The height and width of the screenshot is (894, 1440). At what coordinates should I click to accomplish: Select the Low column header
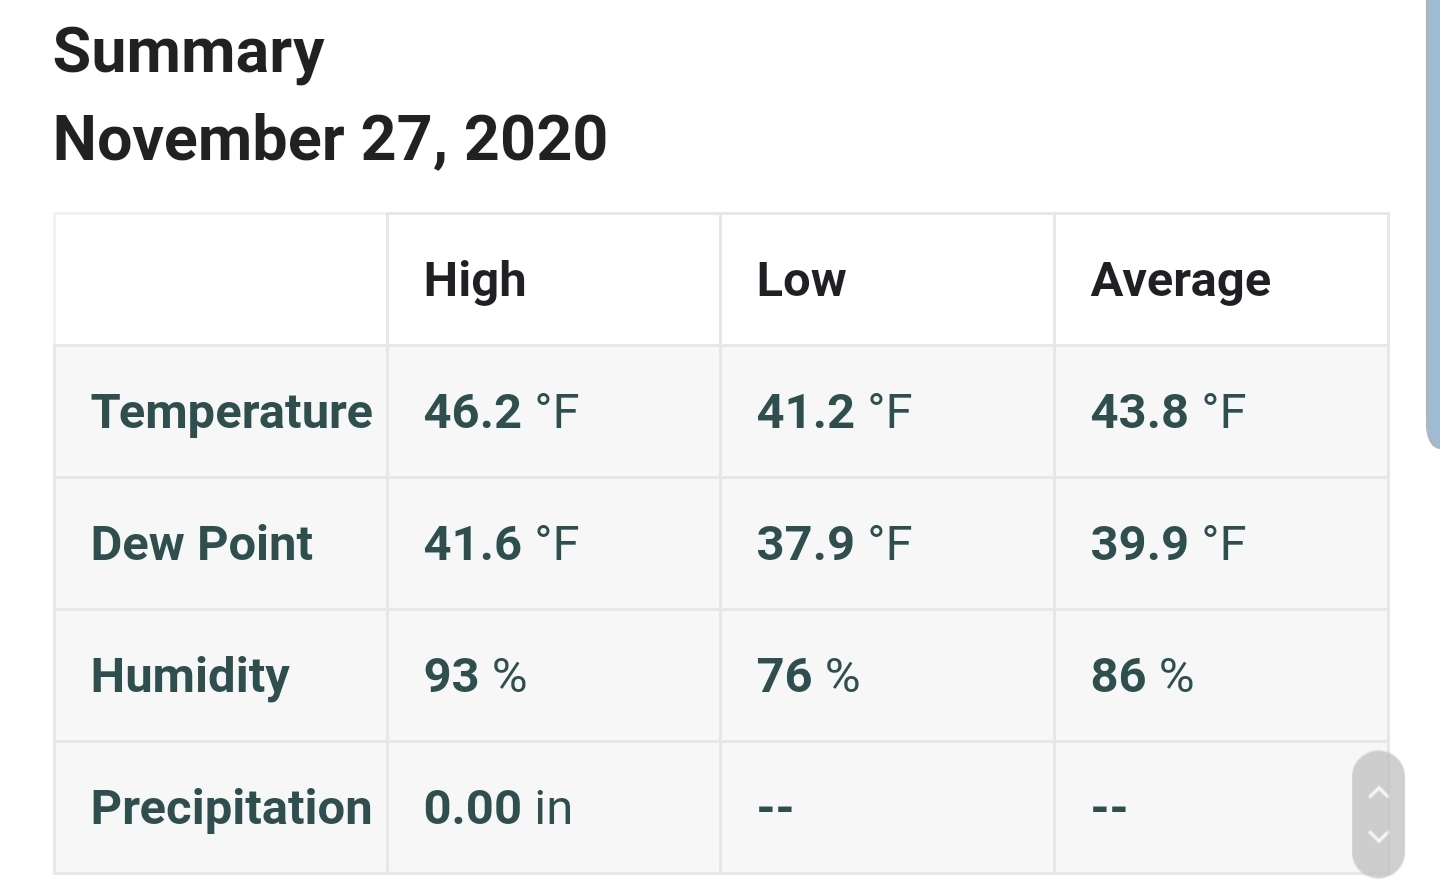click(x=801, y=280)
